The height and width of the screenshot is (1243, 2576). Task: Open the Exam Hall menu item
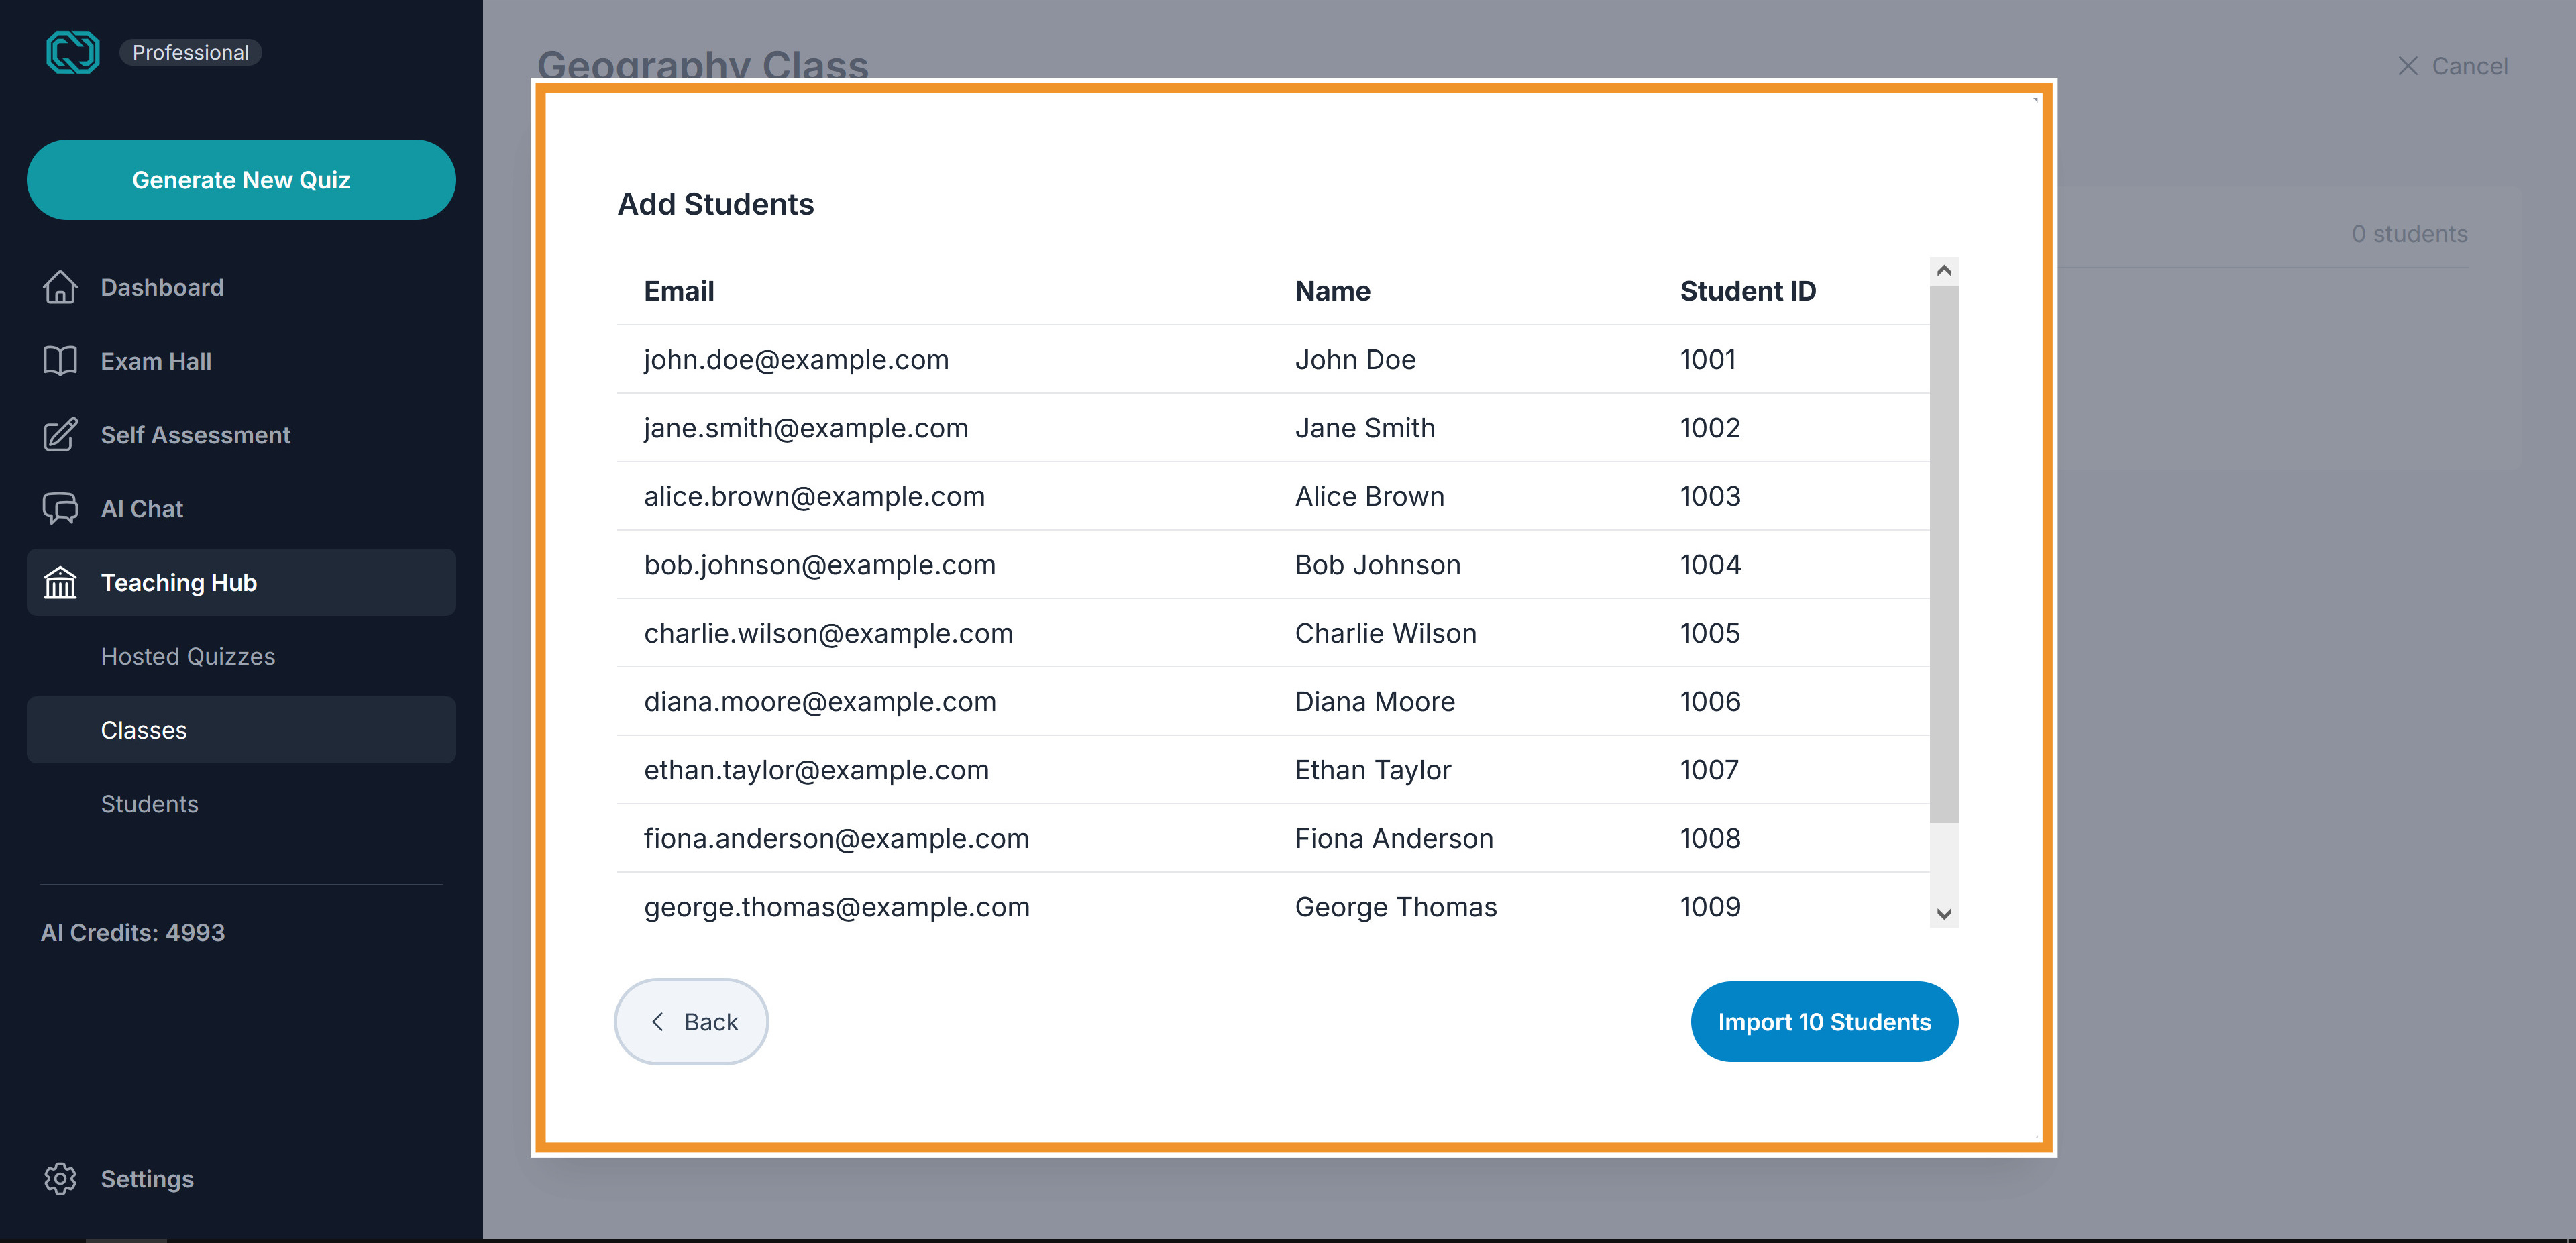coord(241,361)
